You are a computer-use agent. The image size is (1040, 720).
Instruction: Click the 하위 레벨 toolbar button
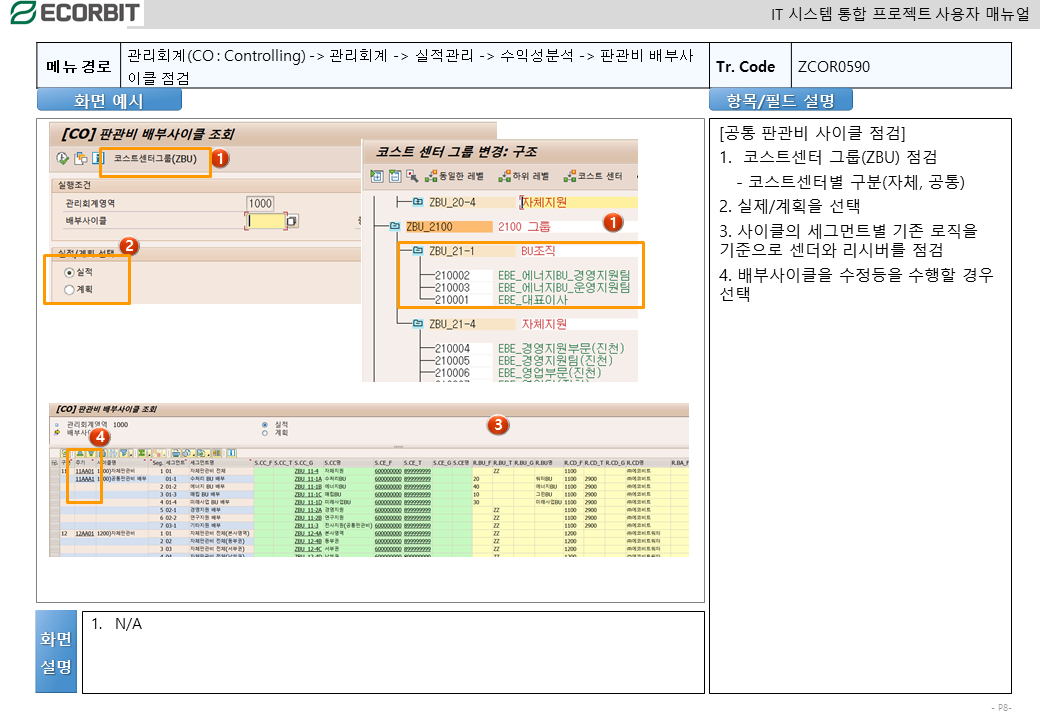point(524,176)
